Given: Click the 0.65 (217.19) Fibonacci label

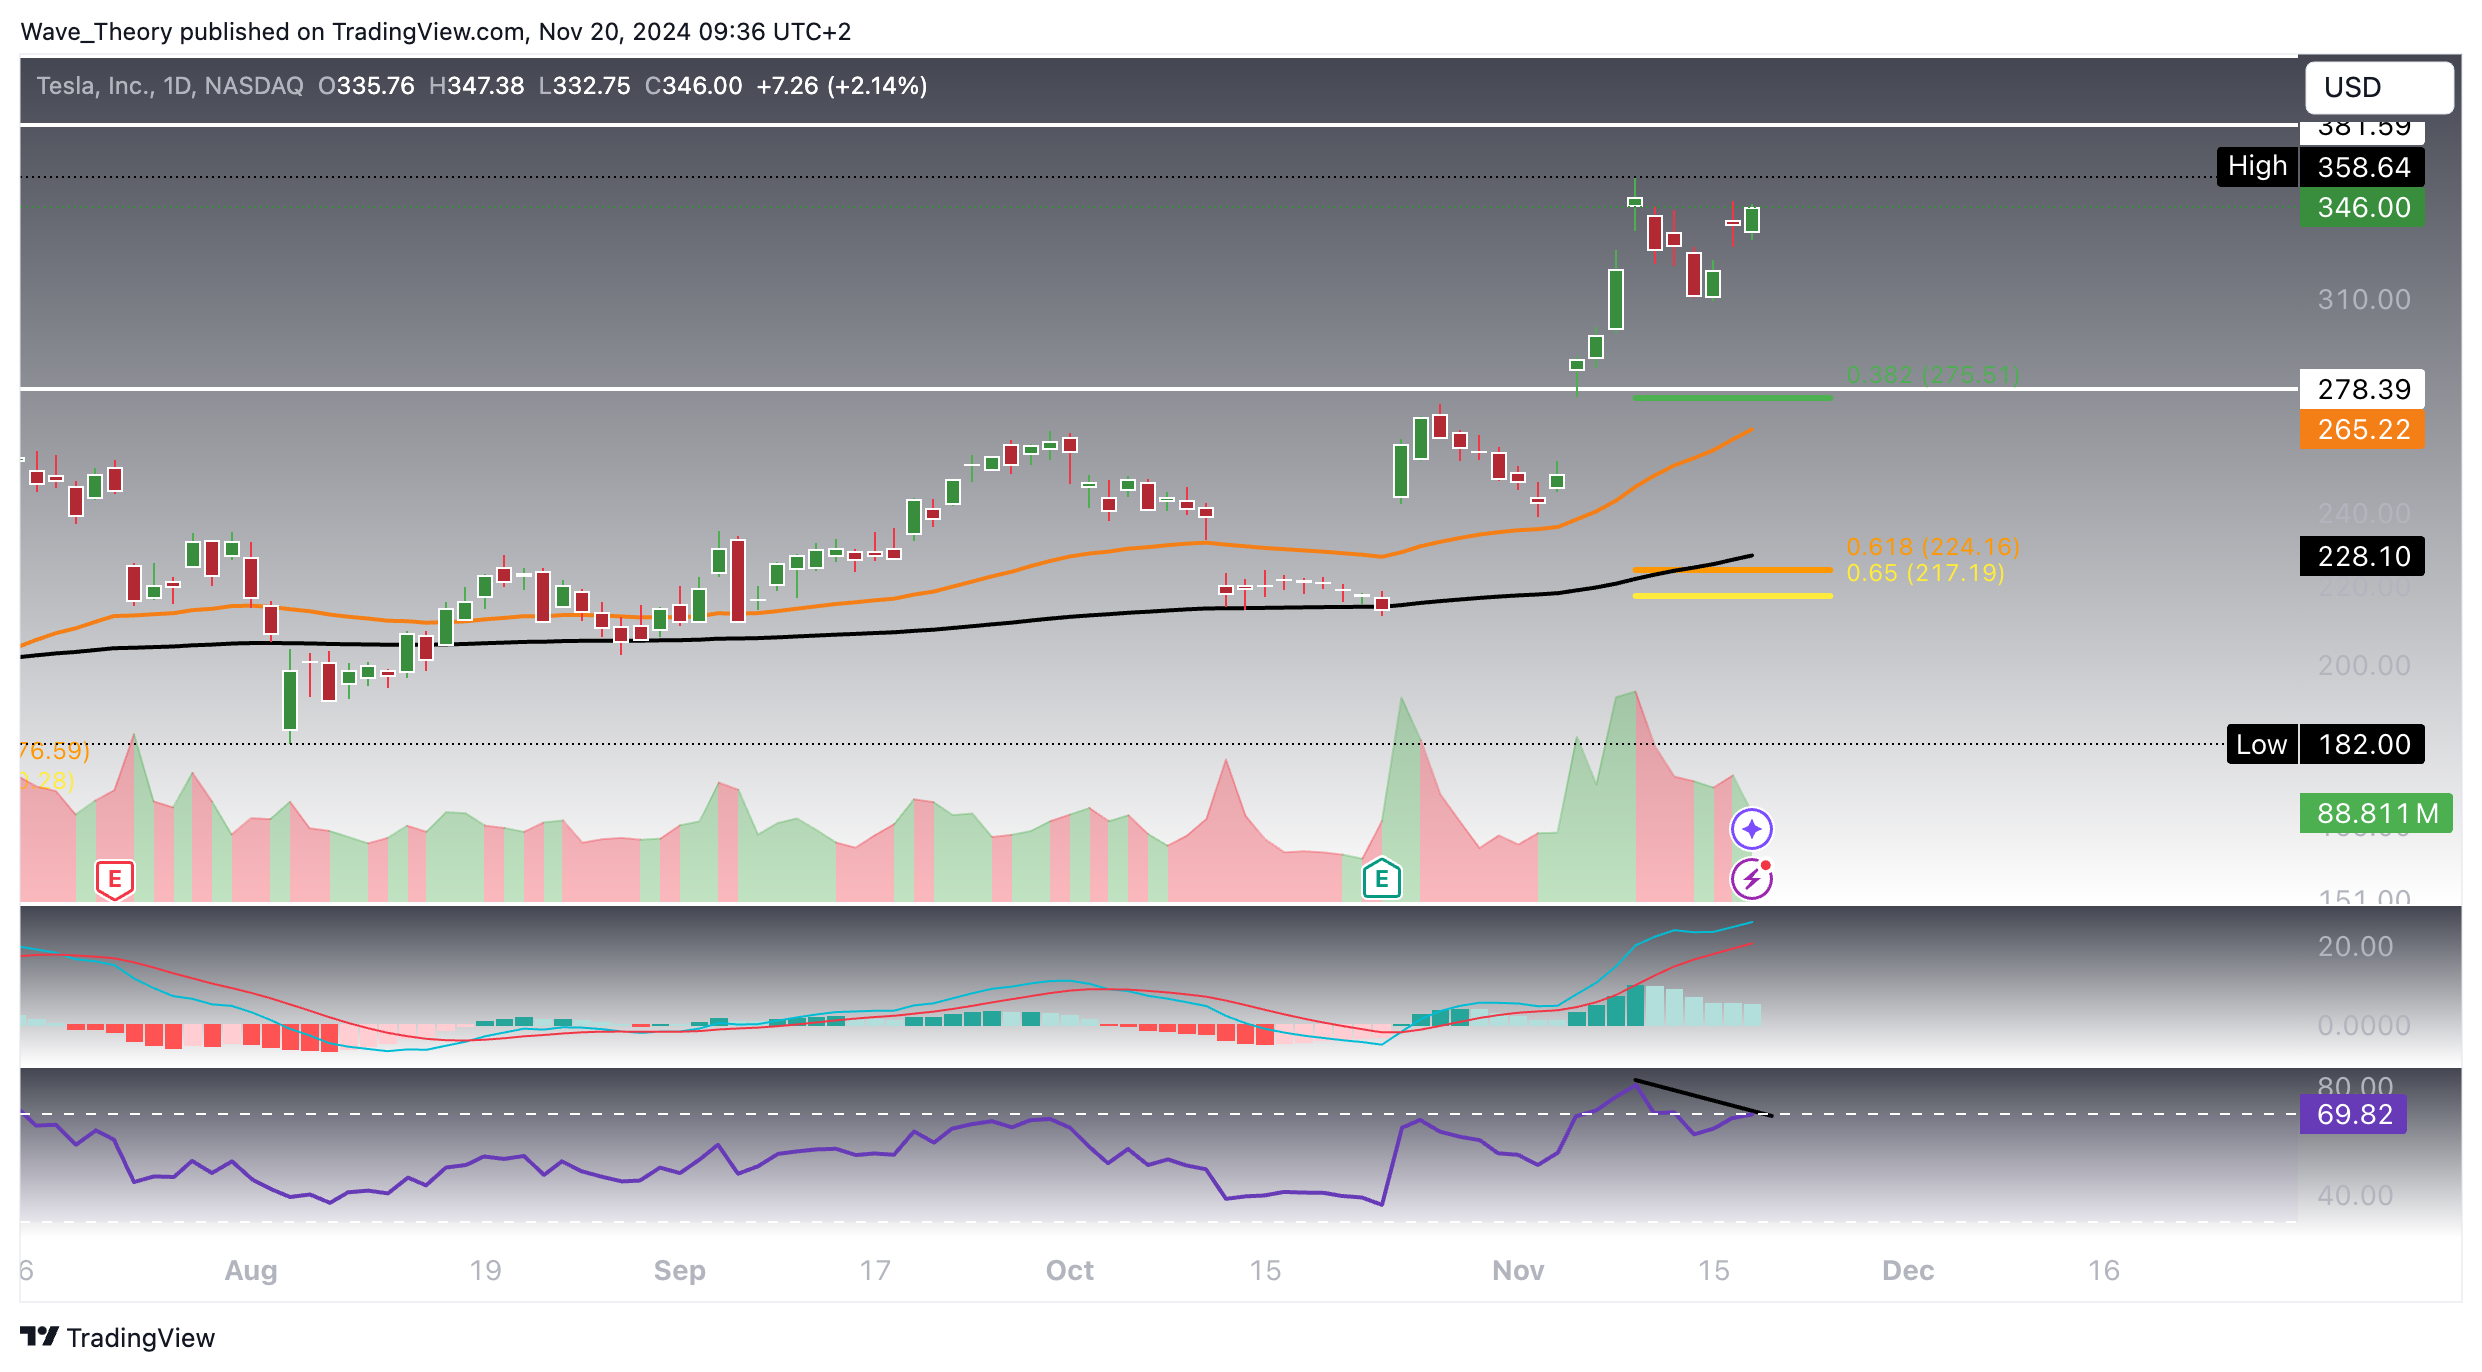Looking at the screenshot, I should point(1925,573).
